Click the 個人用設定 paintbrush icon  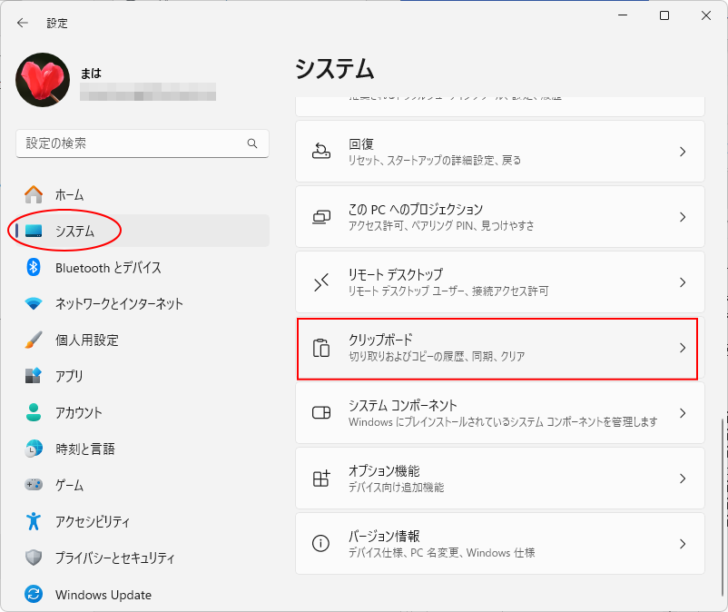pos(33,340)
